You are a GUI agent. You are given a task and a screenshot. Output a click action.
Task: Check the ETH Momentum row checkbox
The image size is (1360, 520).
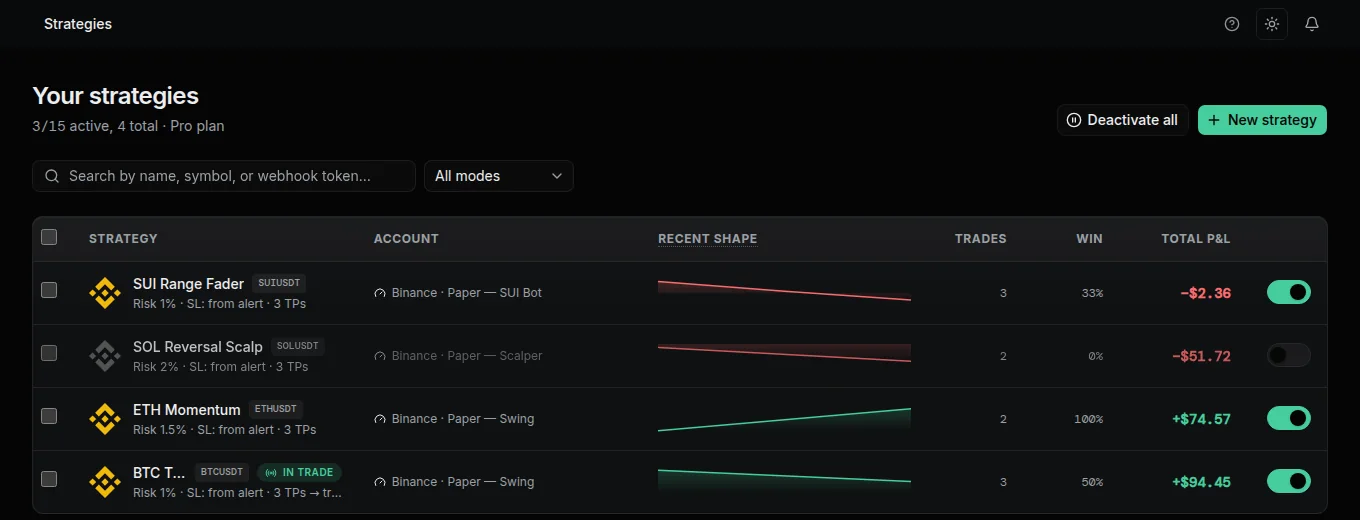[49, 416]
